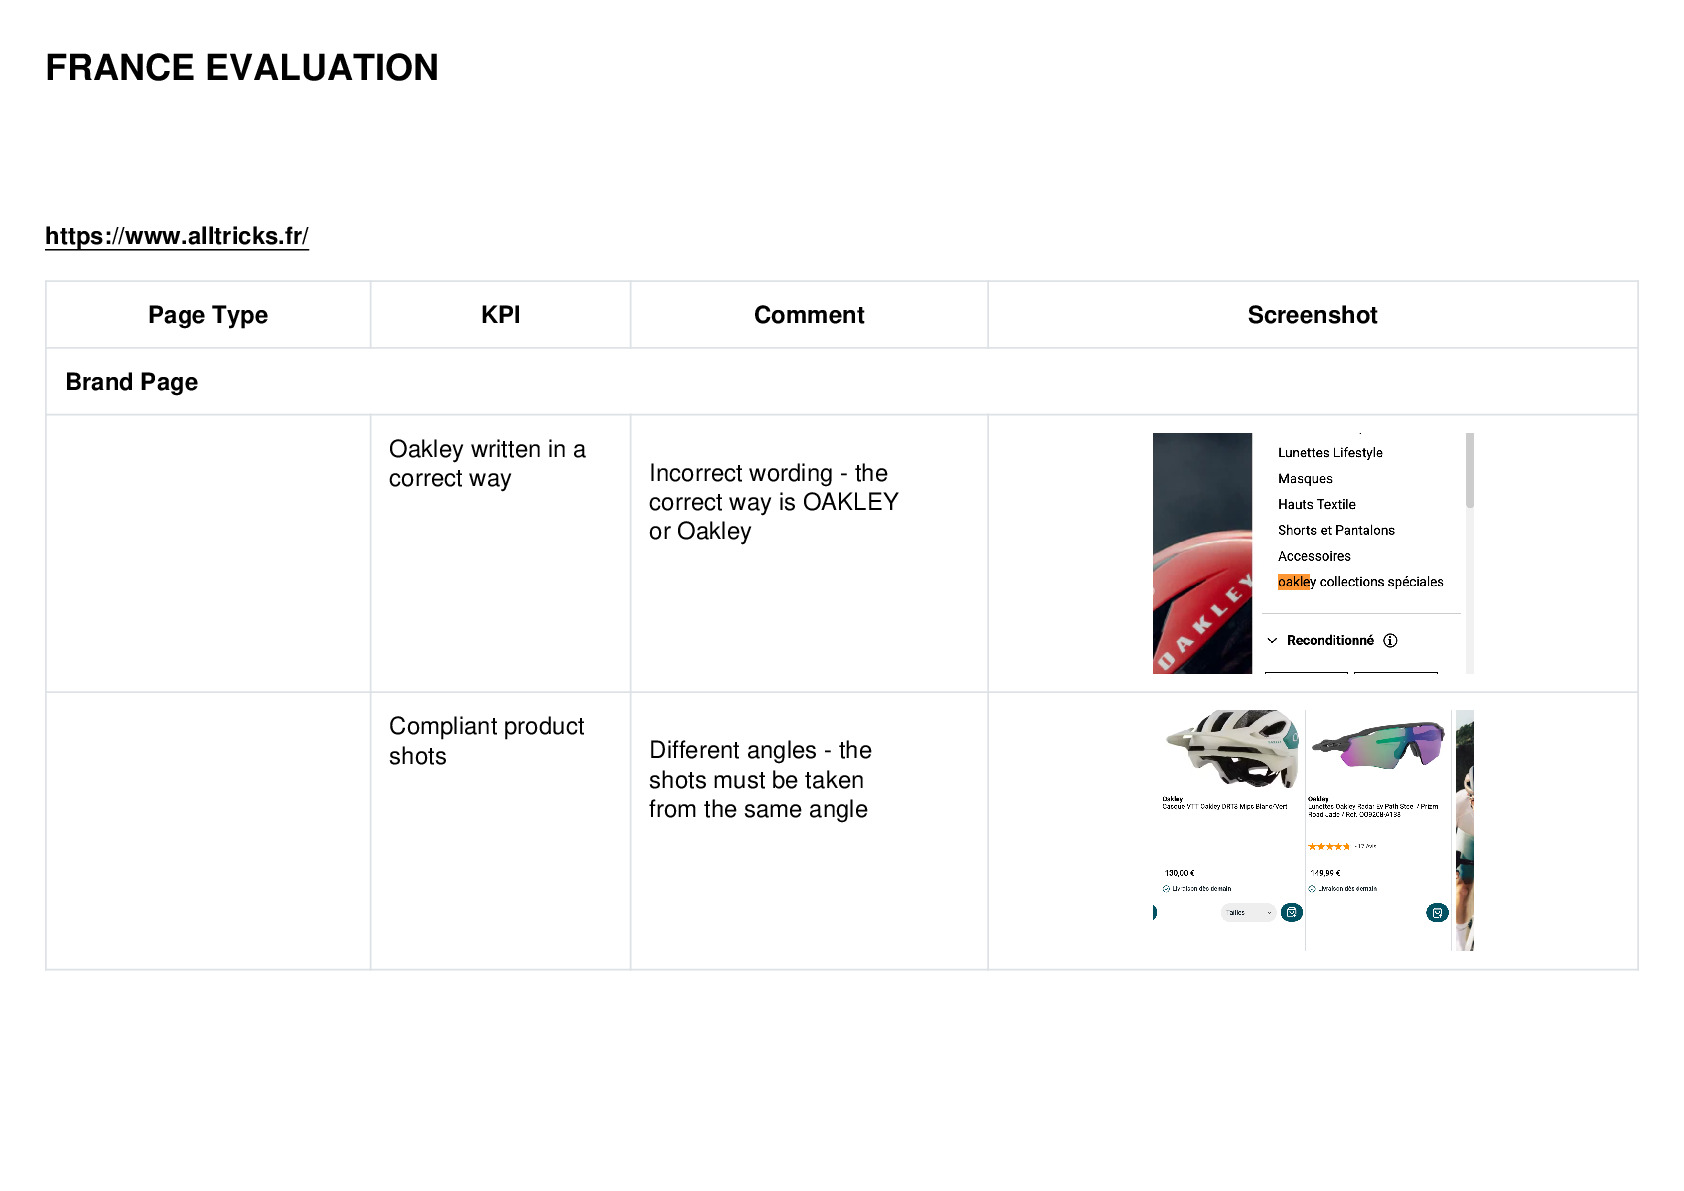This screenshot has width=1684, height=1191.
Task: Click the filter panel scrollbar thumb
Action: pyautogui.click(x=1470, y=470)
